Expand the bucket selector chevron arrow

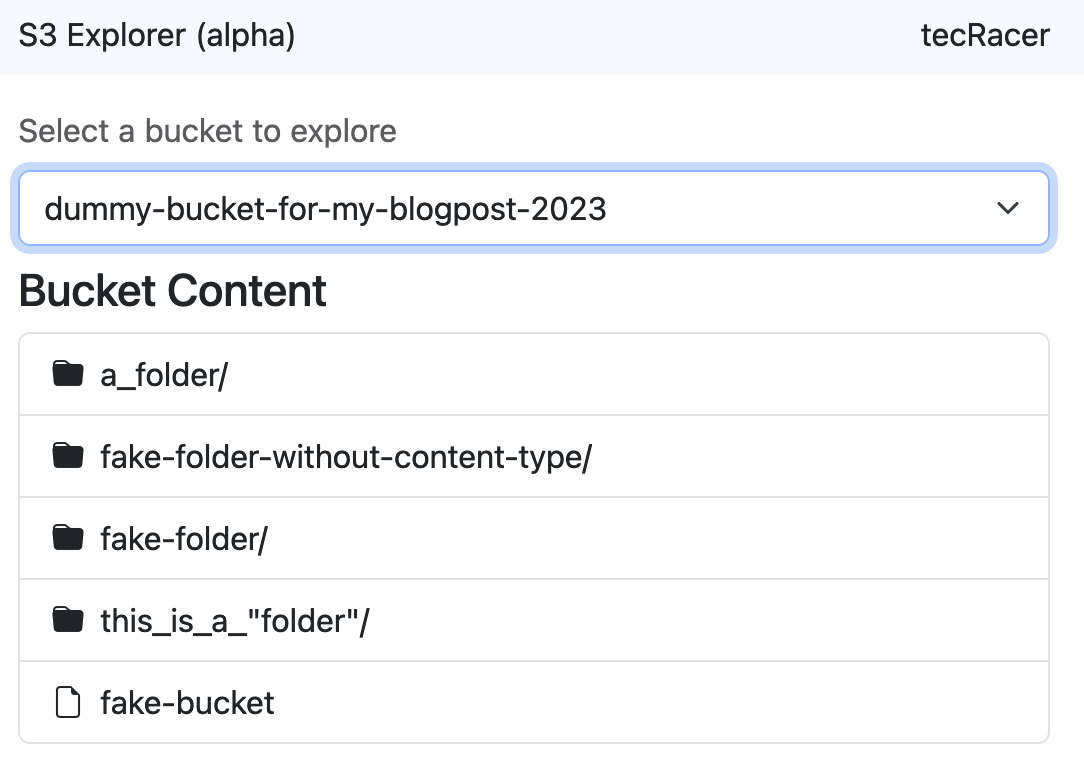coord(1008,208)
